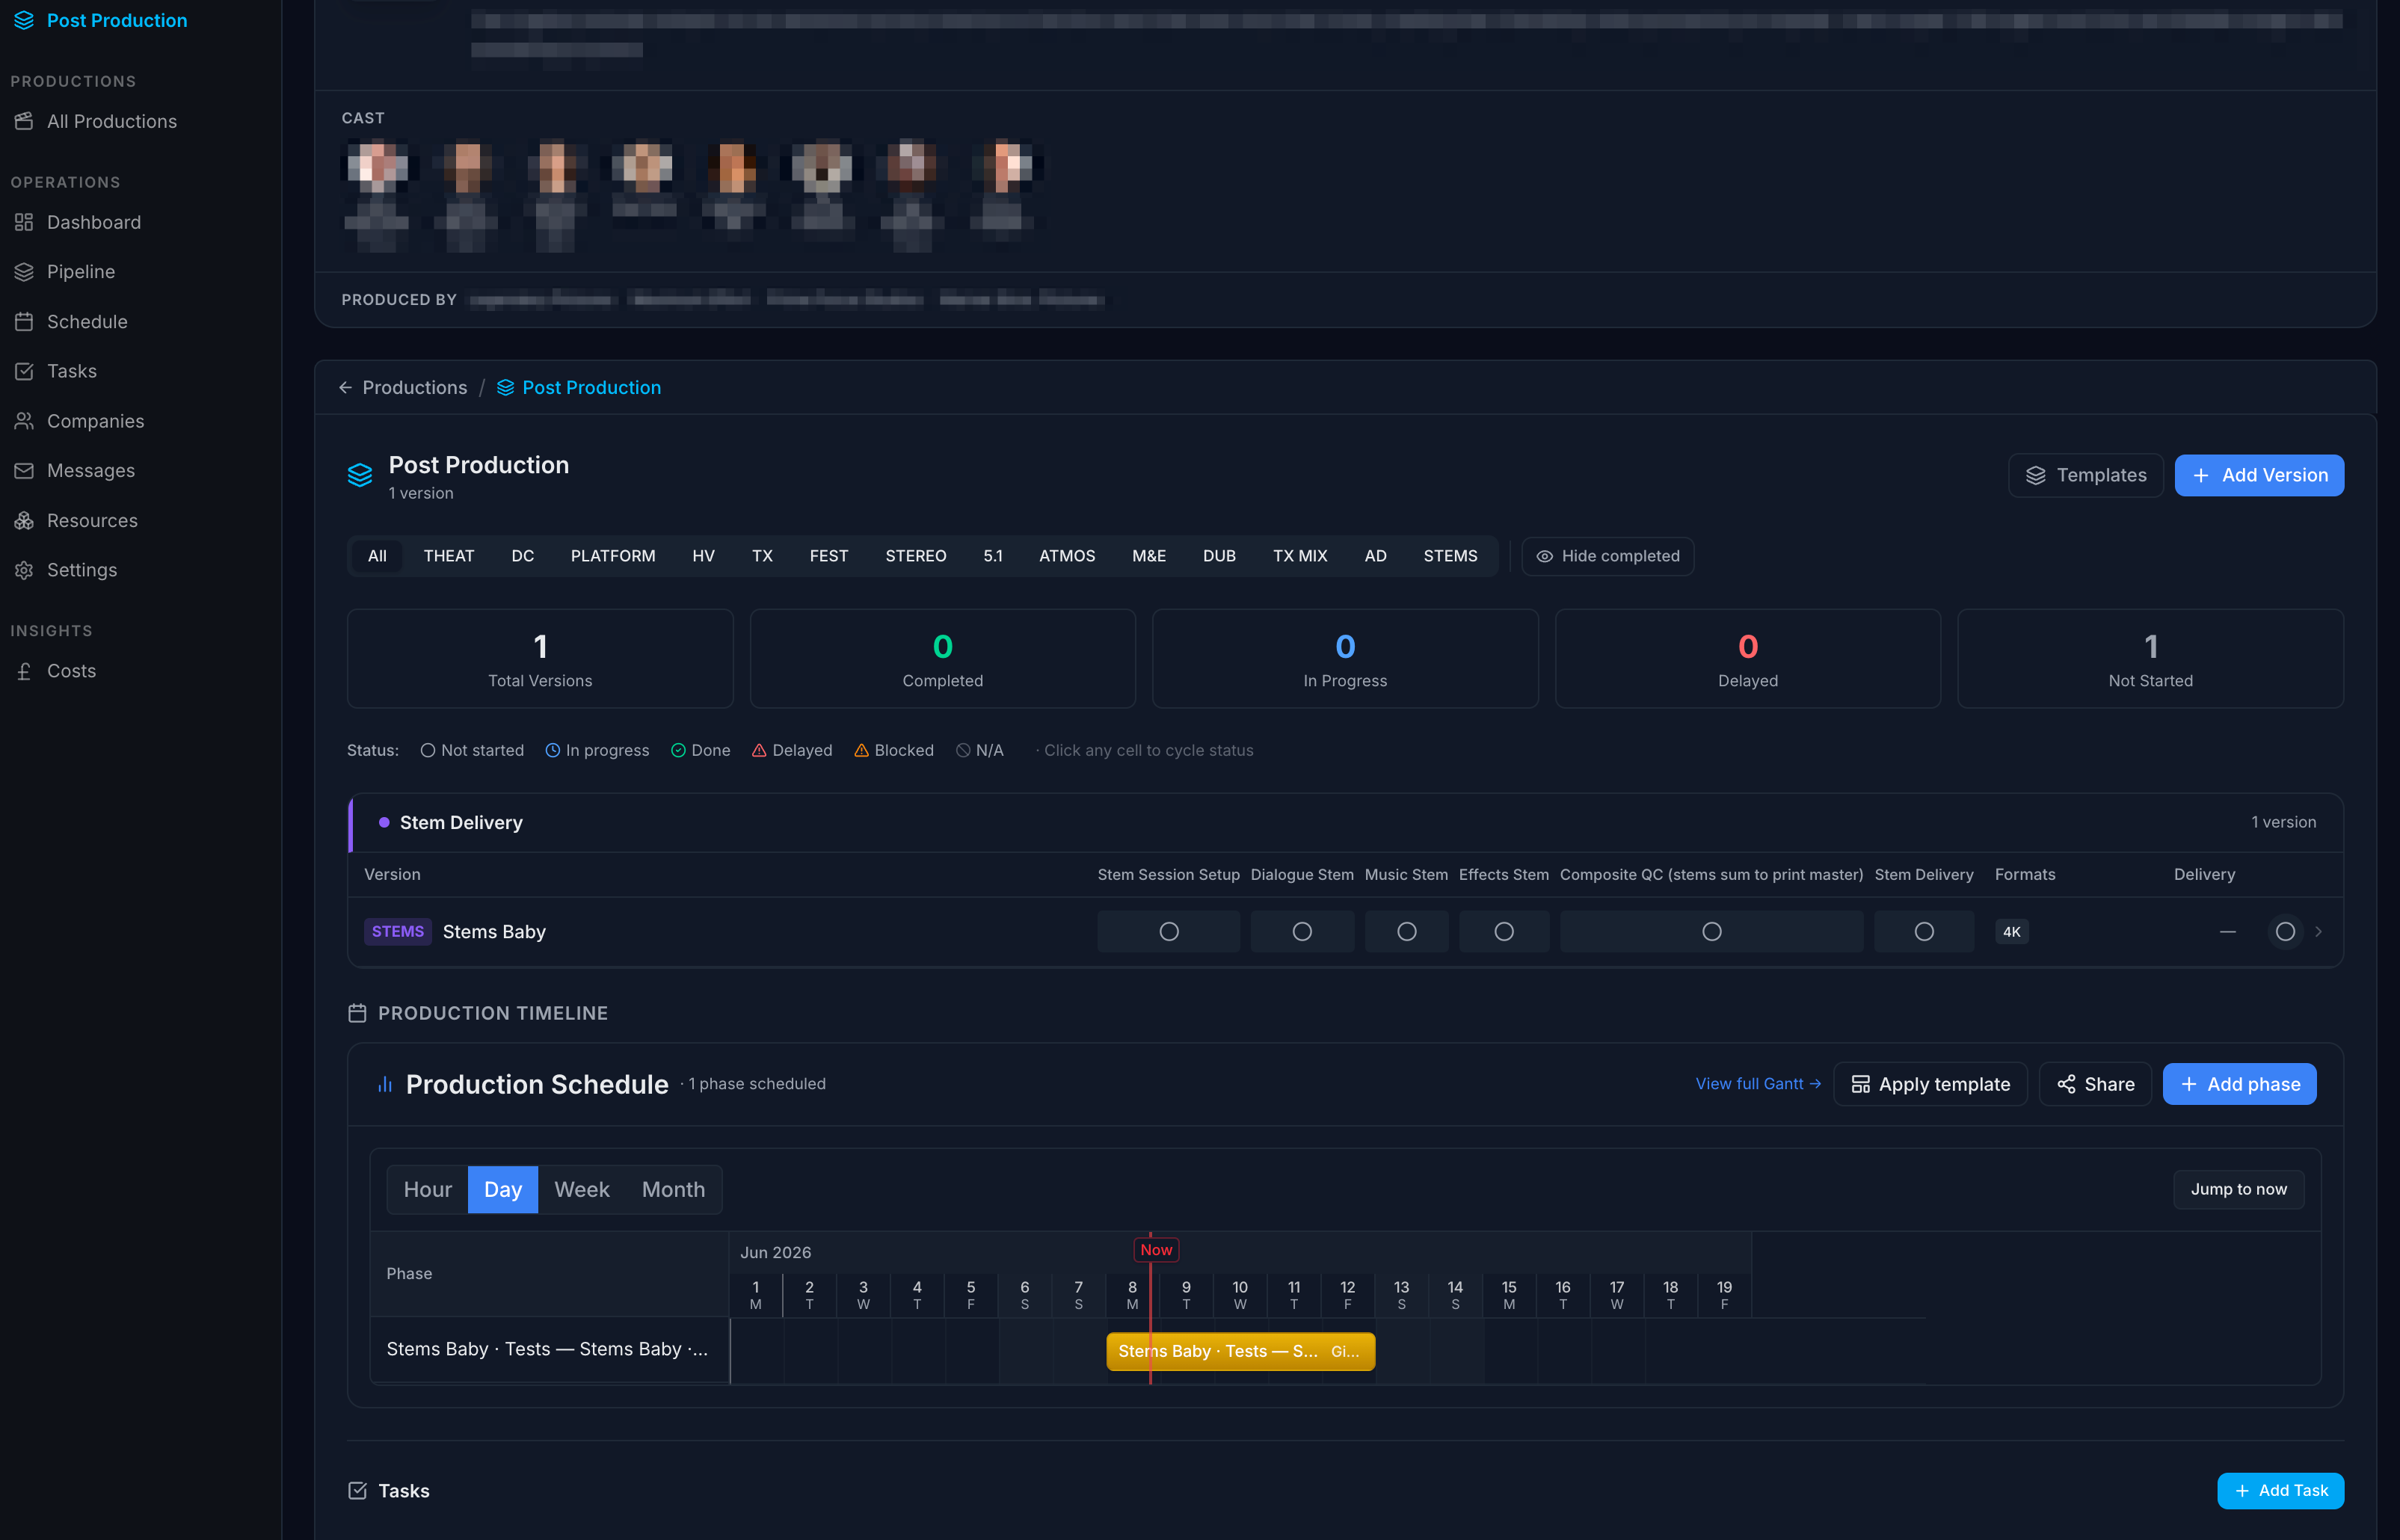Expand Stems Baby row chevron

[2318, 931]
